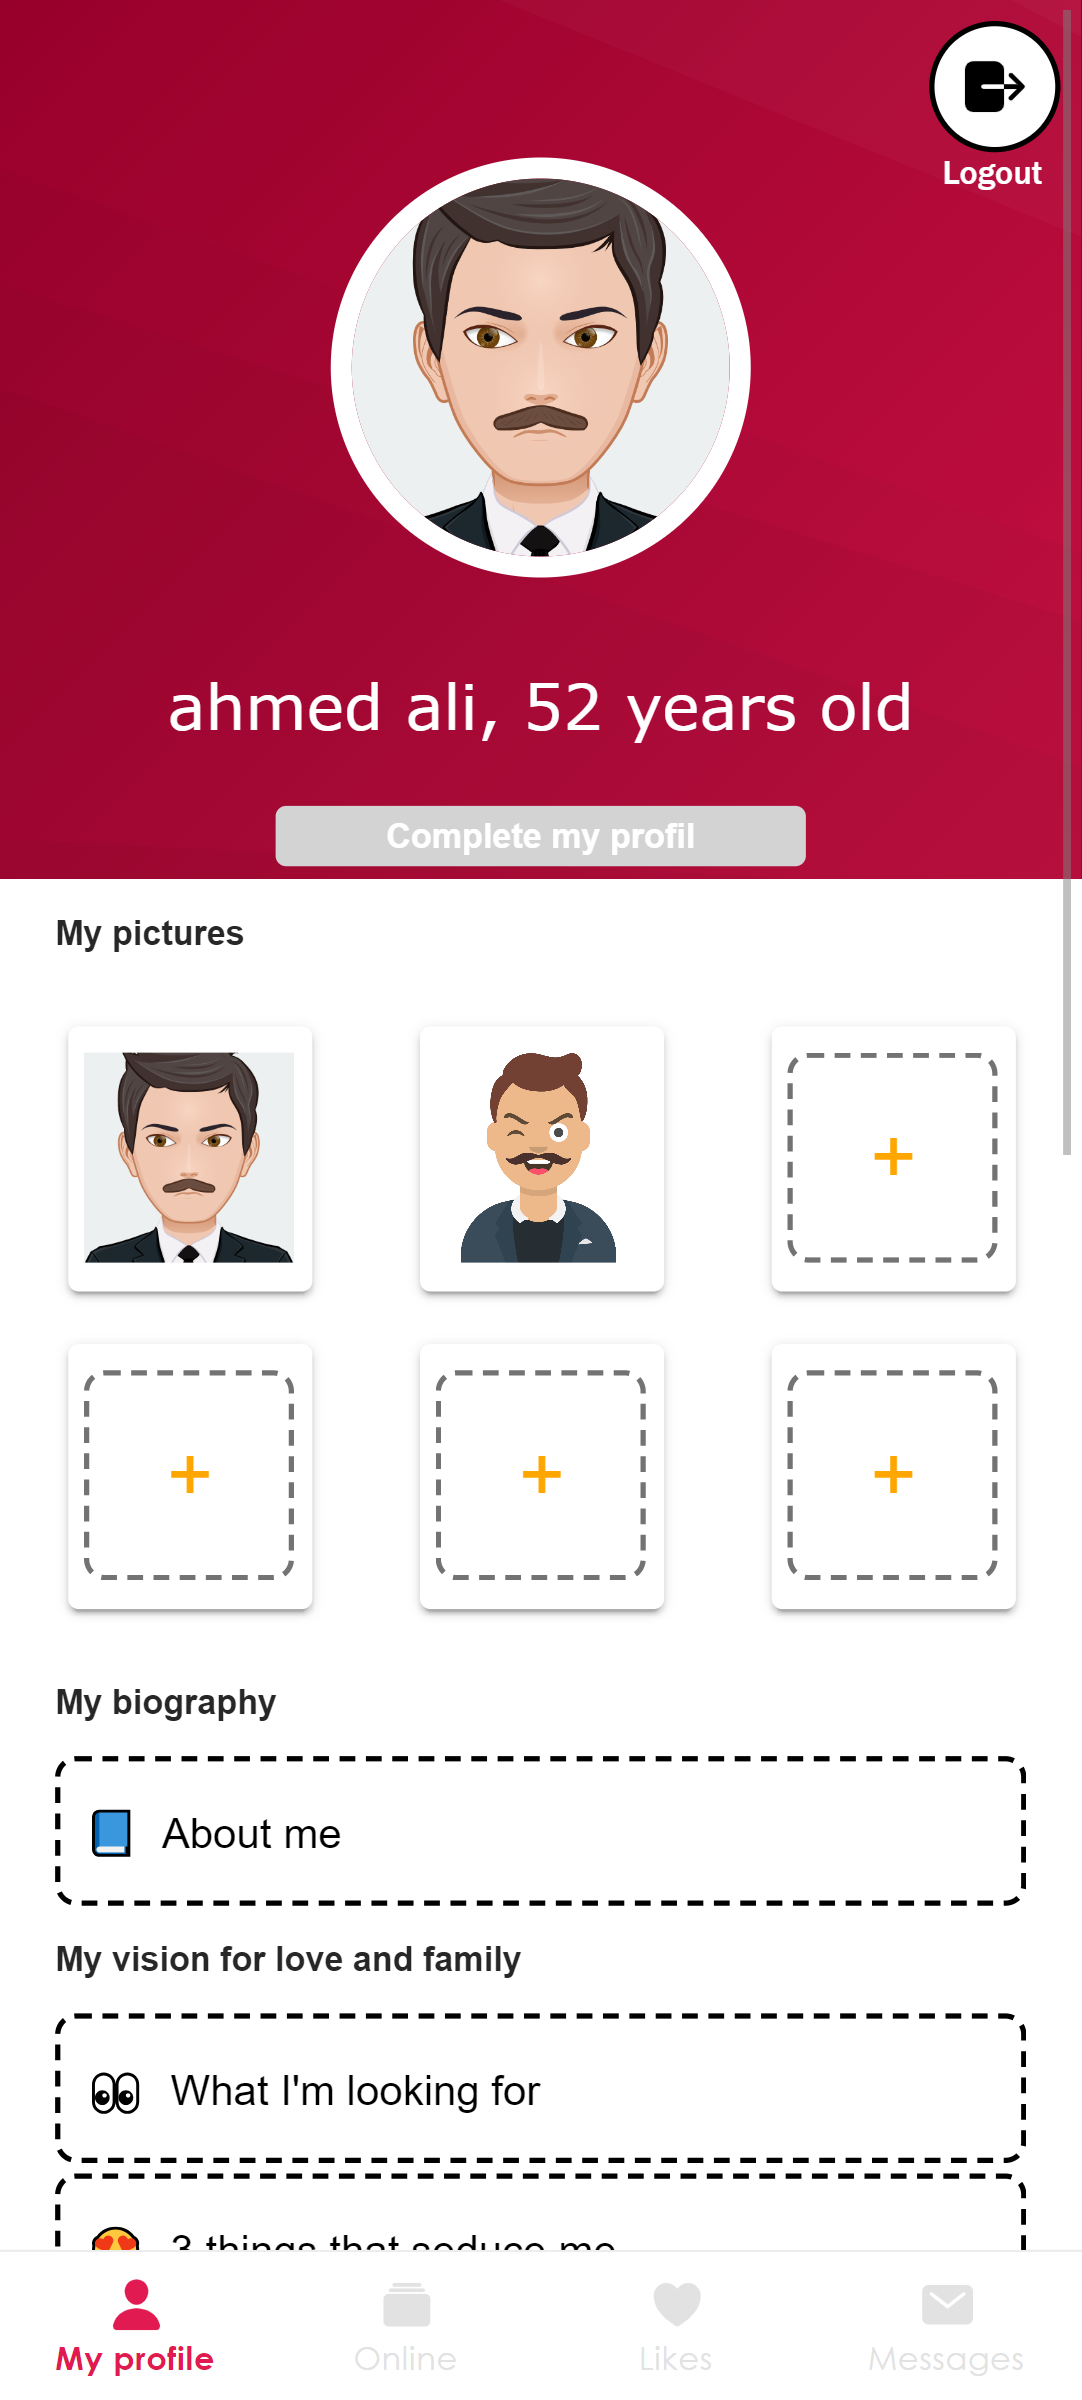Open the Messages envelope tab
1082x2400 pixels.
946,2326
